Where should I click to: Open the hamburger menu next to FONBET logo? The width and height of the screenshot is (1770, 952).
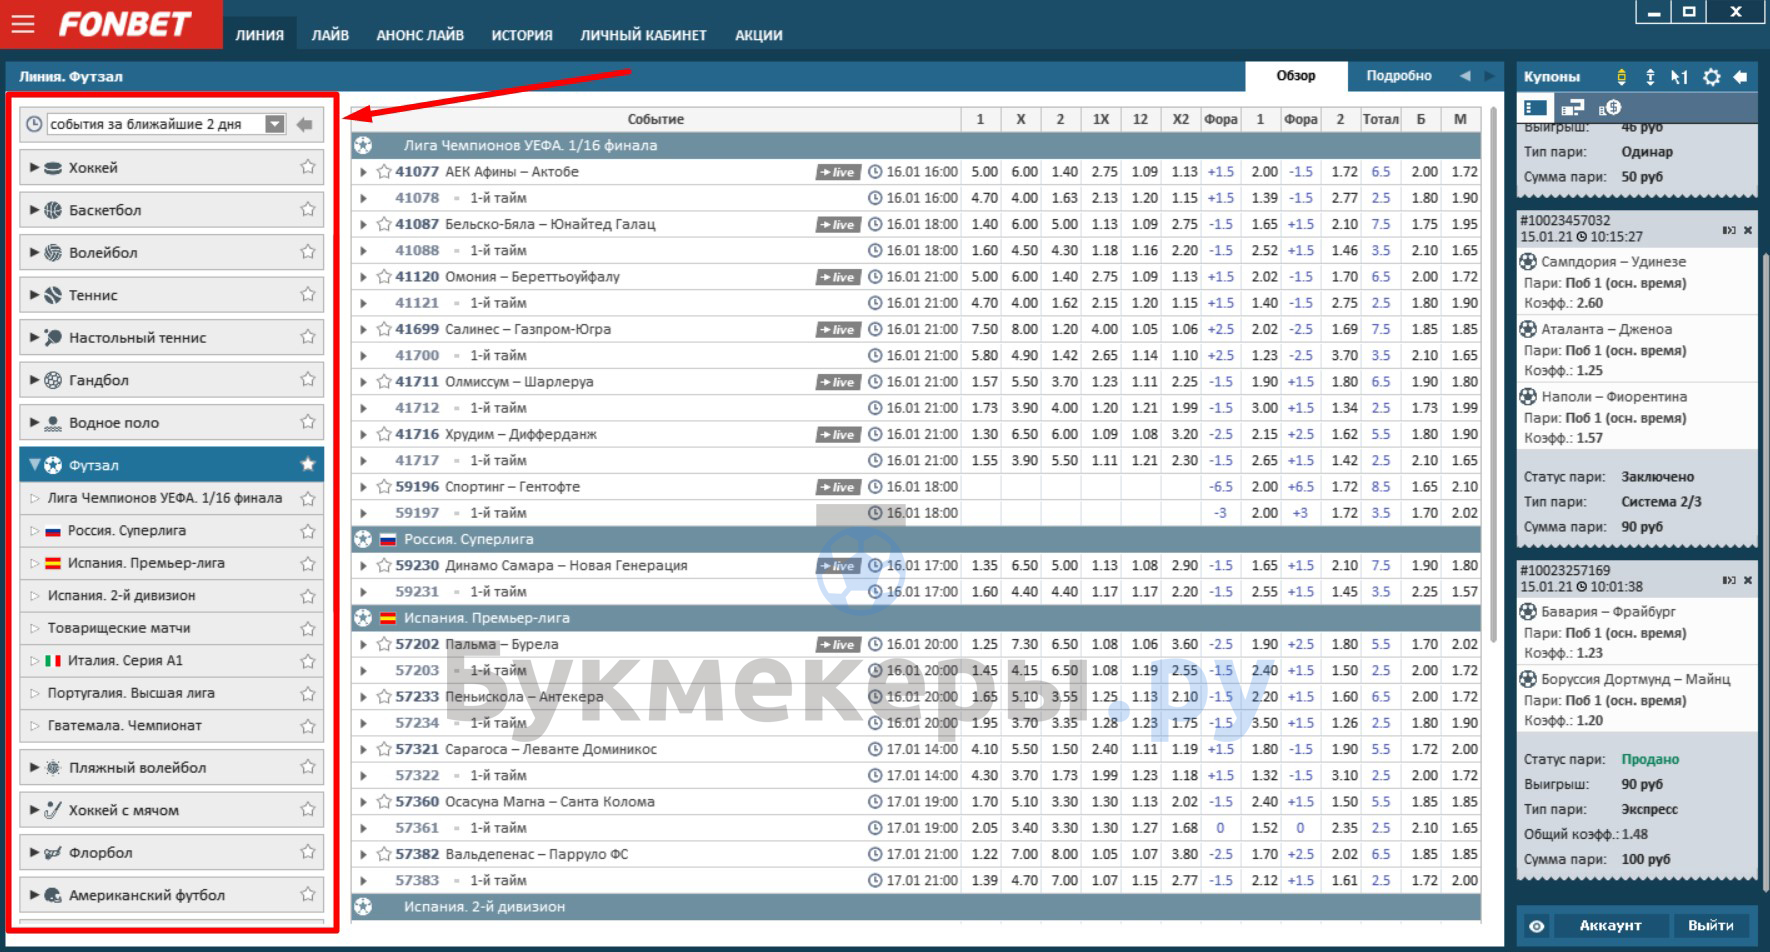point(23,24)
